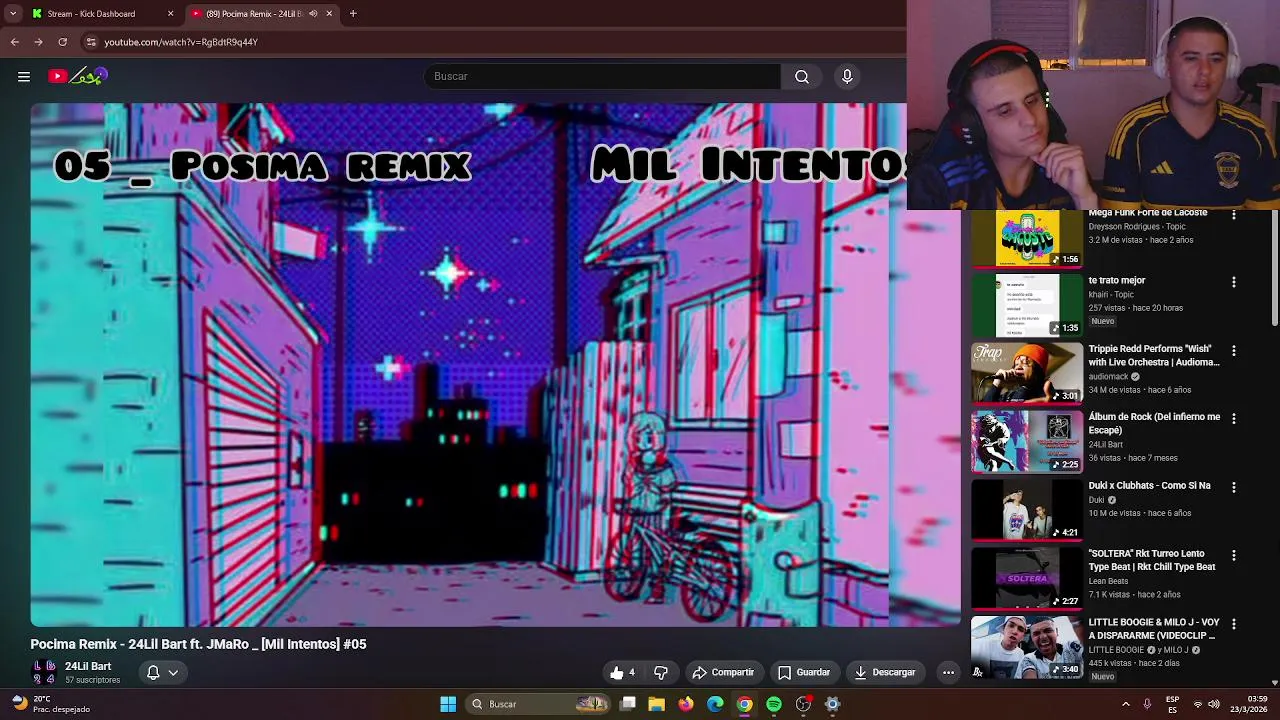The height and width of the screenshot is (720, 1280).
Task: Dislike the video with the thumbs down
Action: point(661,672)
